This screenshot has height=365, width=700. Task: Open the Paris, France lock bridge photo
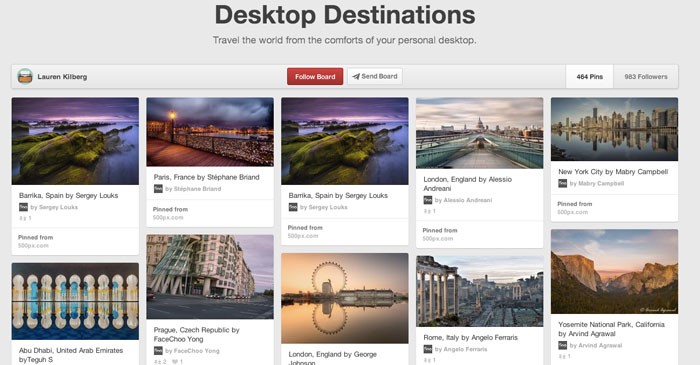(210, 132)
